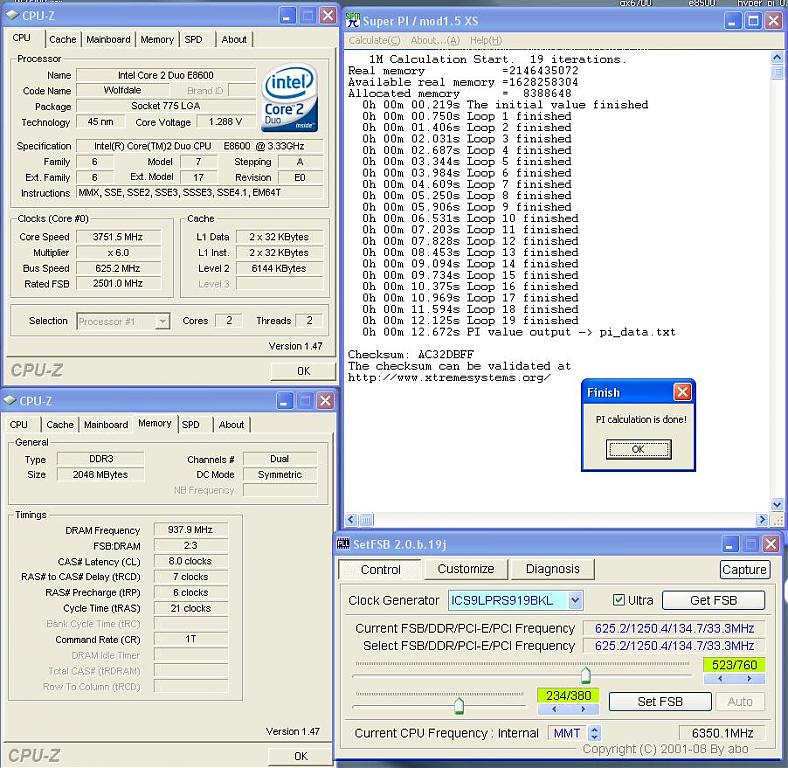
Task: Step lower 234/380 slider left arrow
Action: click(x=553, y=709)
